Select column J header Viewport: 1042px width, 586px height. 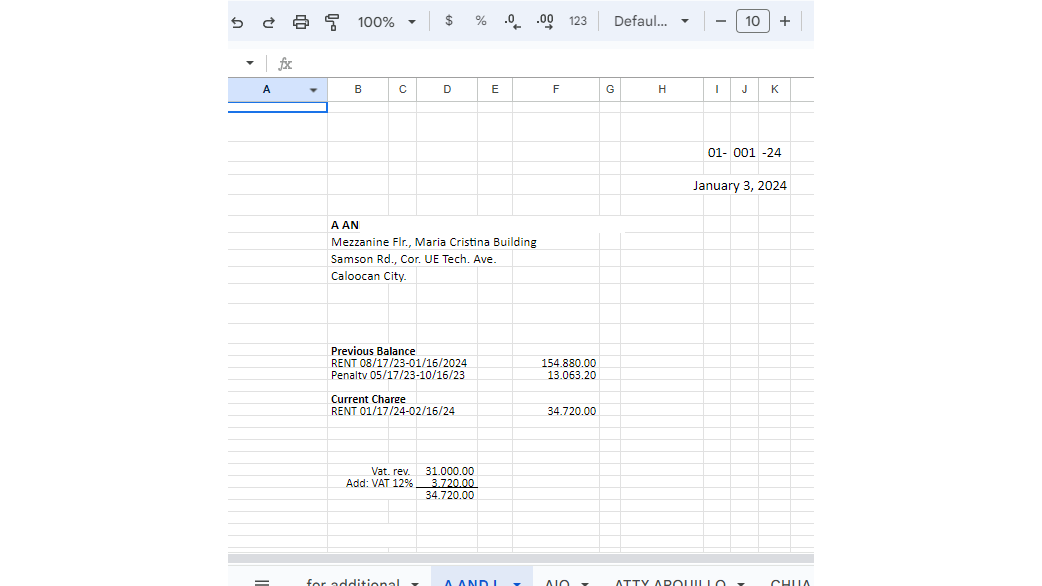point(744,90)
